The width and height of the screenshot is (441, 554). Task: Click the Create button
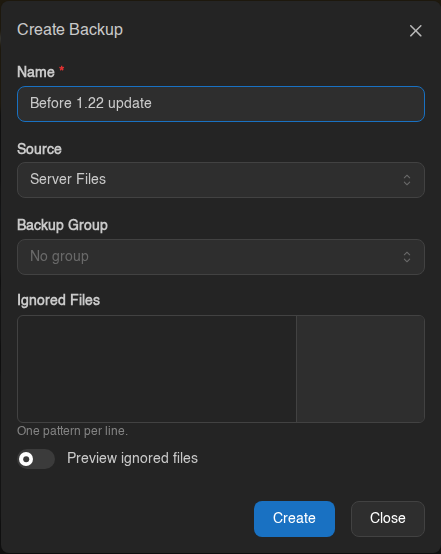[x=294, y=519]
